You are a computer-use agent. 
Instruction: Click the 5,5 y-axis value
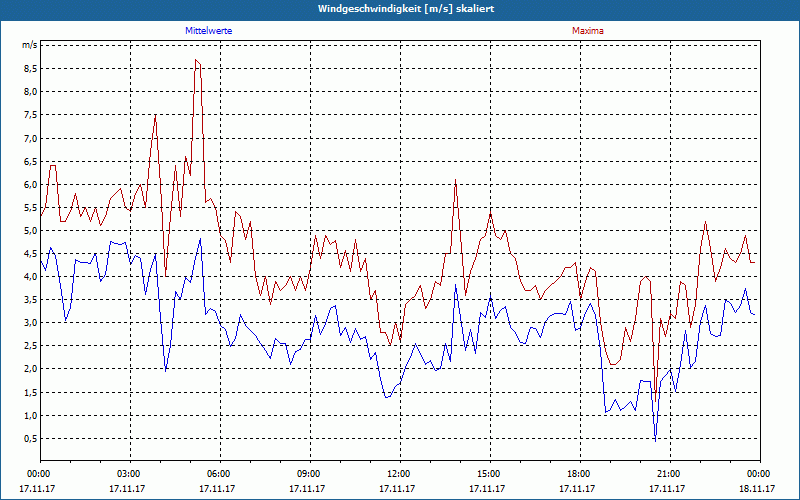(30, 208)
